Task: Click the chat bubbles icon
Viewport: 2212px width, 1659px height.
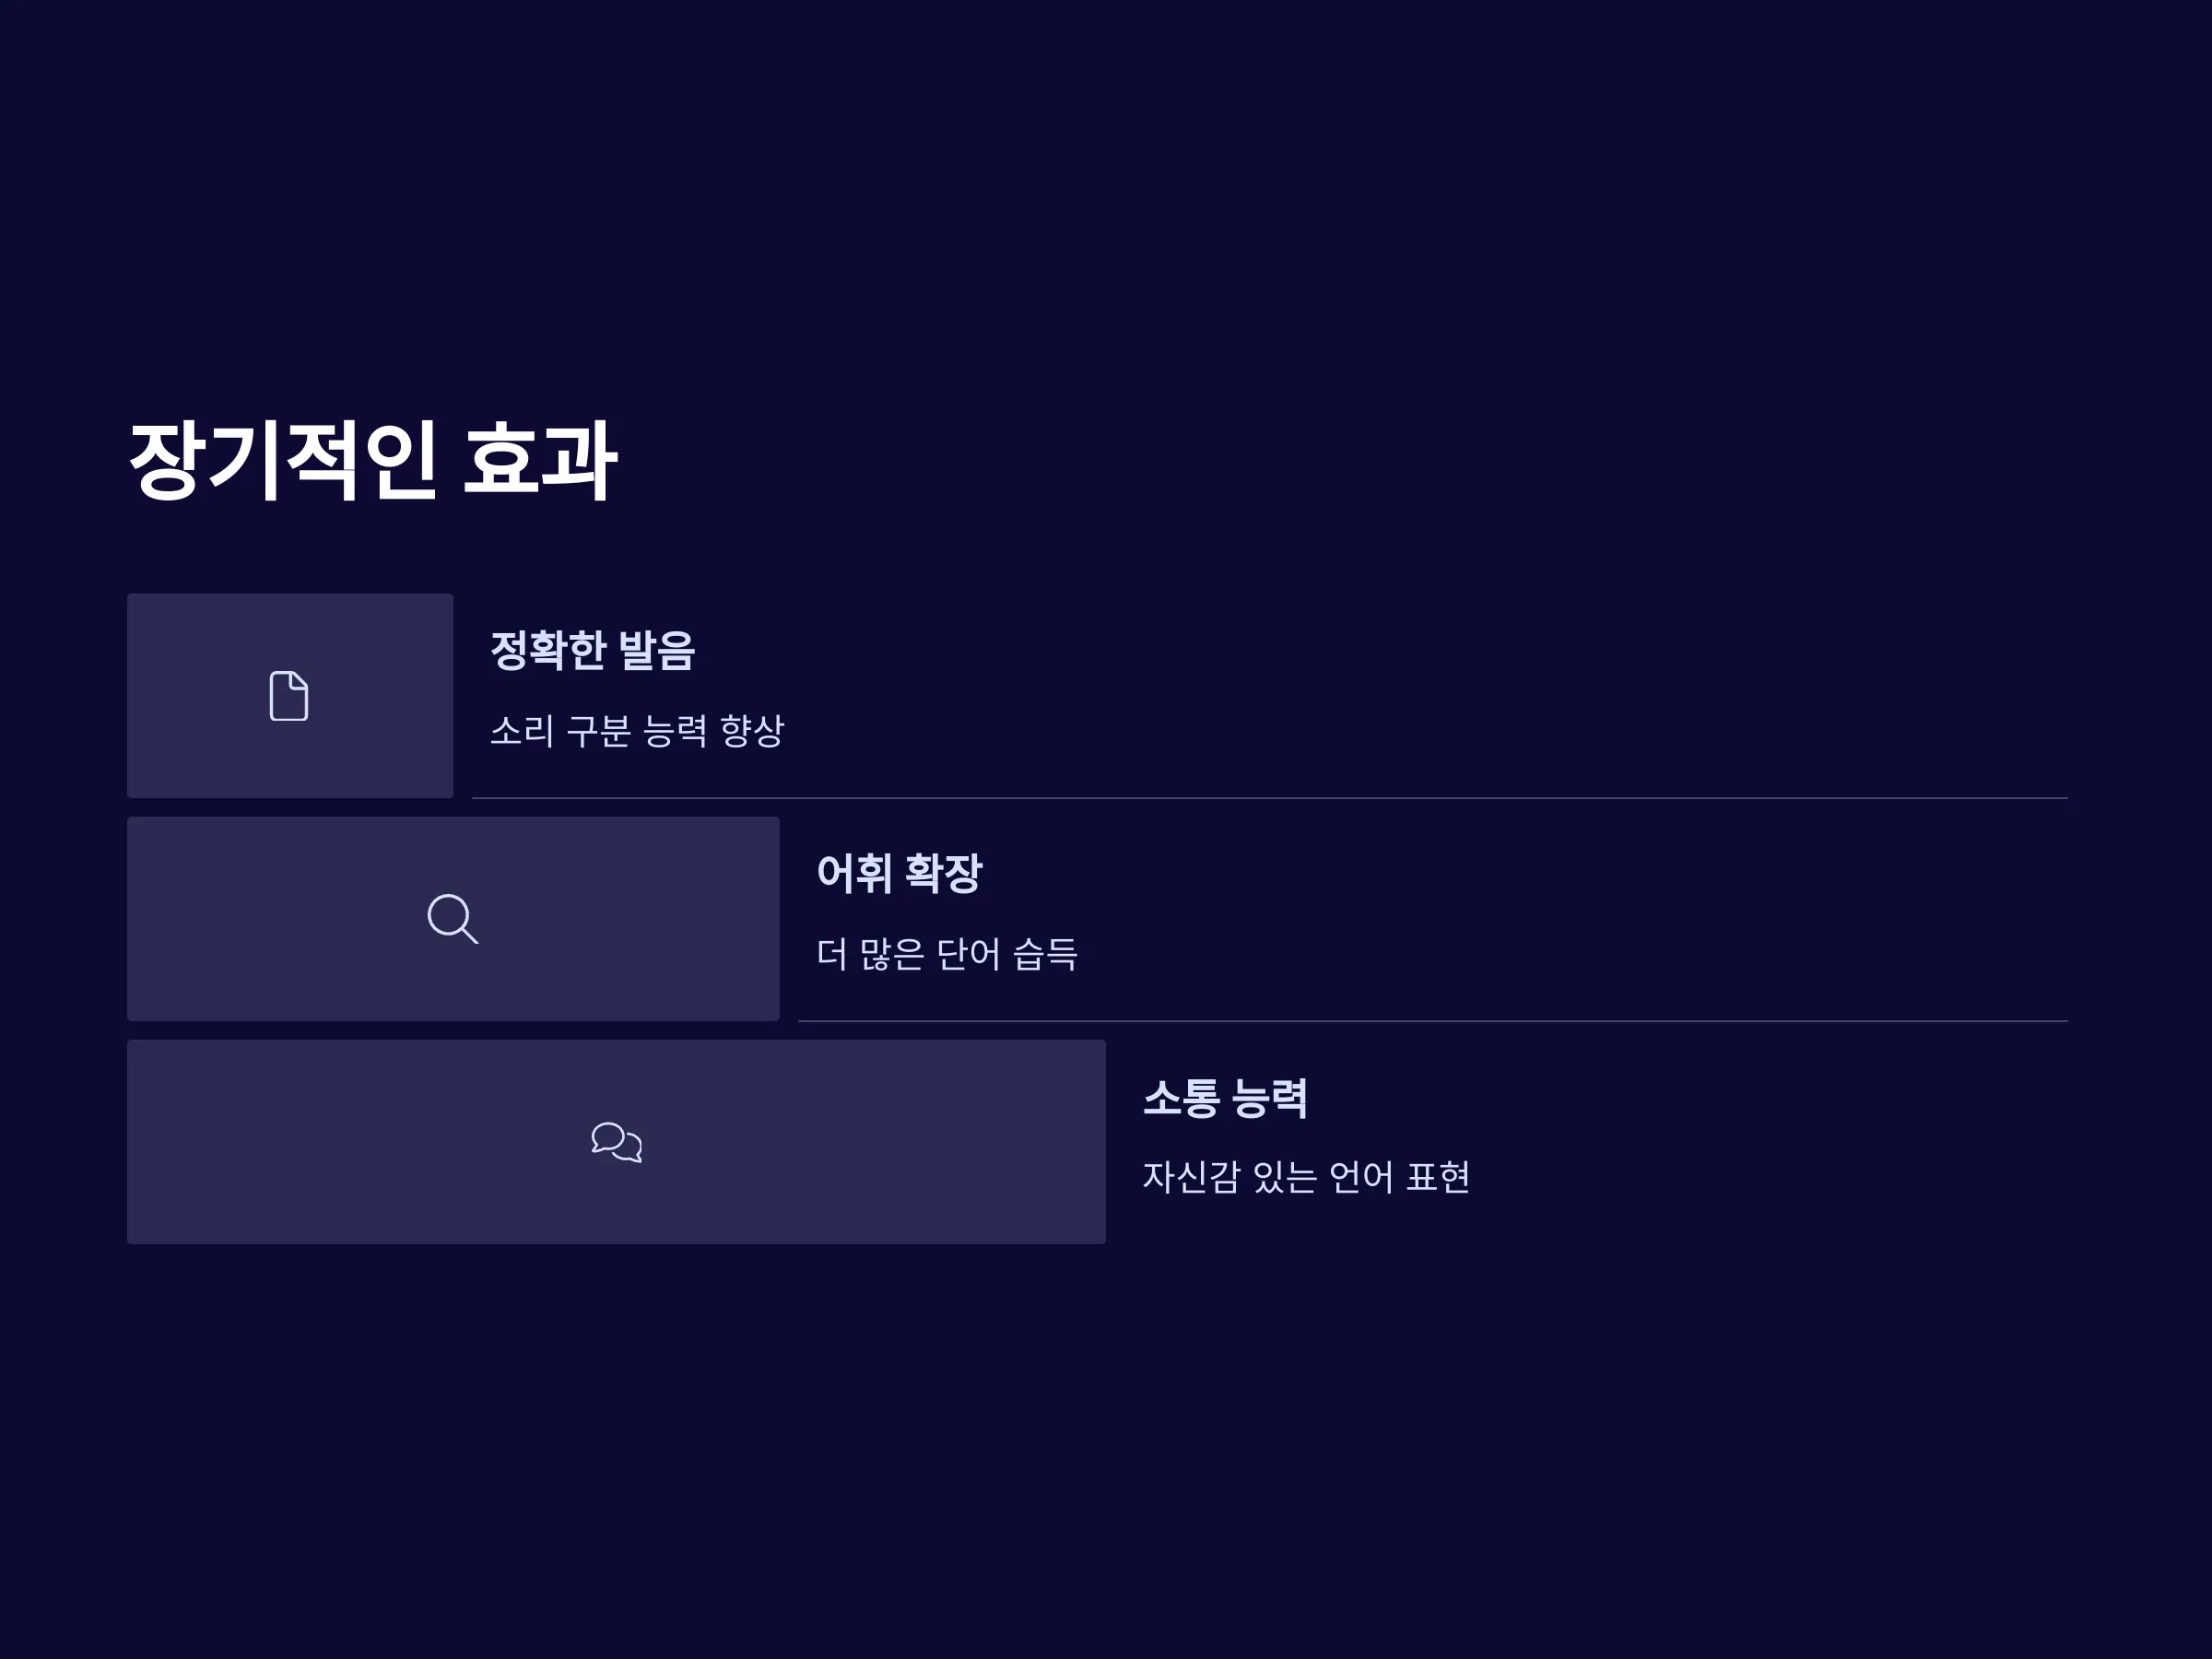Action: [616, 1142]
